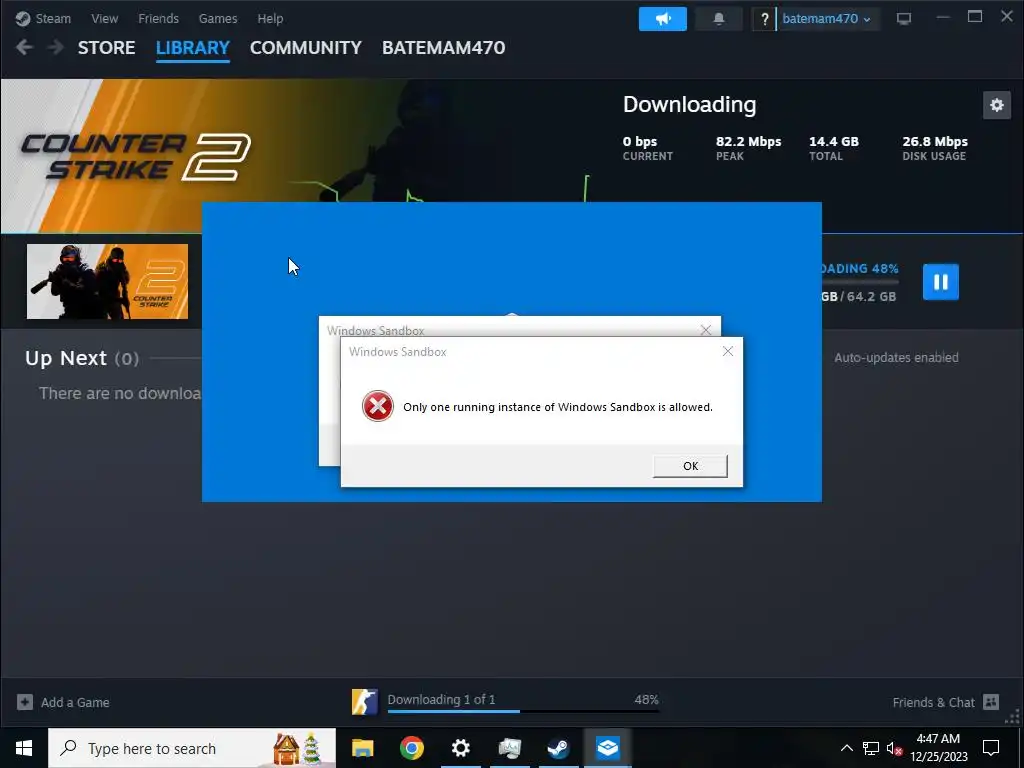Click the Add a Game plus icon
The width and height of the screenshot is (1024, 768).
click(x=25, y=702)
